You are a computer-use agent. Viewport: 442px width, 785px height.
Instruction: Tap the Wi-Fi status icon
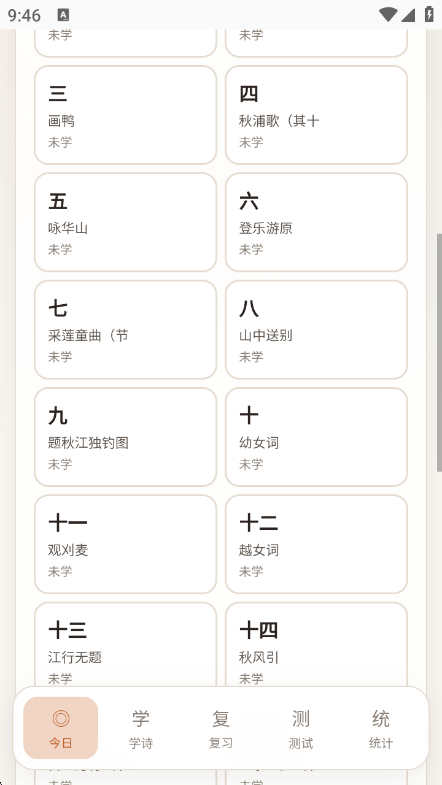[388, 15]
